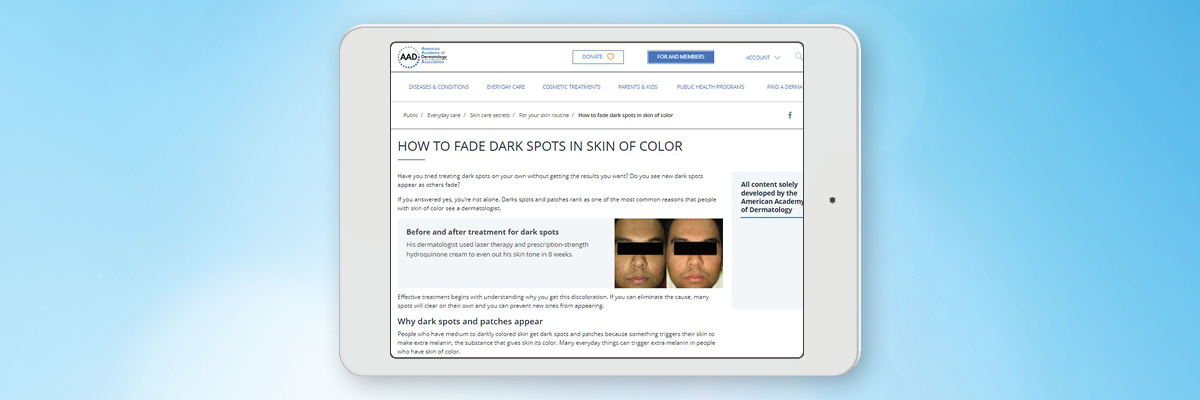The height and width of the screenshot is (400, 1200).
Task: Click heading Why dark spots and patches appear
Action: pyautogui.click(x=470, y=321)
